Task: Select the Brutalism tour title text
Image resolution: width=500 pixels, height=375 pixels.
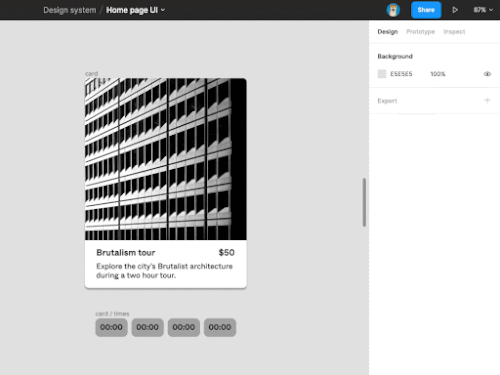Action: [126, 253]
